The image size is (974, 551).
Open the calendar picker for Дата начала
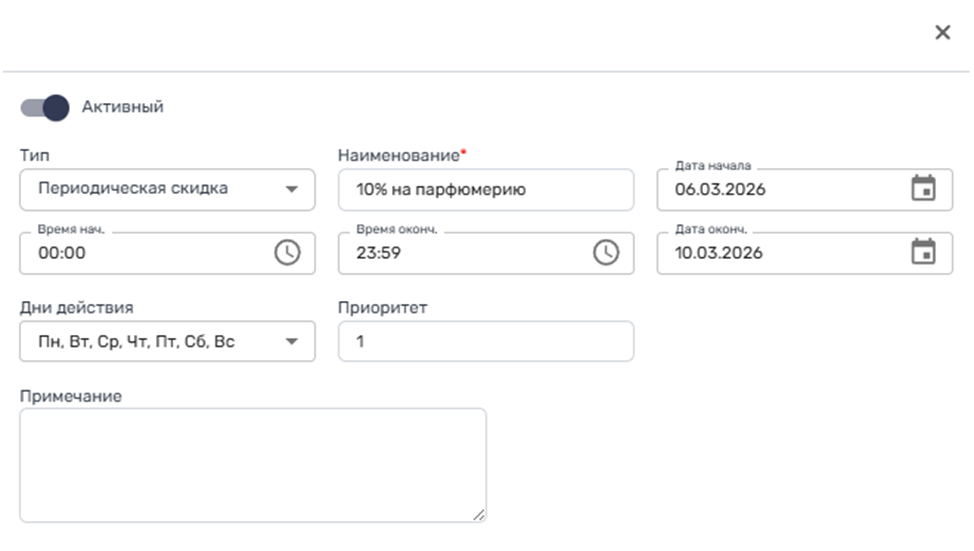pos(923,188)
